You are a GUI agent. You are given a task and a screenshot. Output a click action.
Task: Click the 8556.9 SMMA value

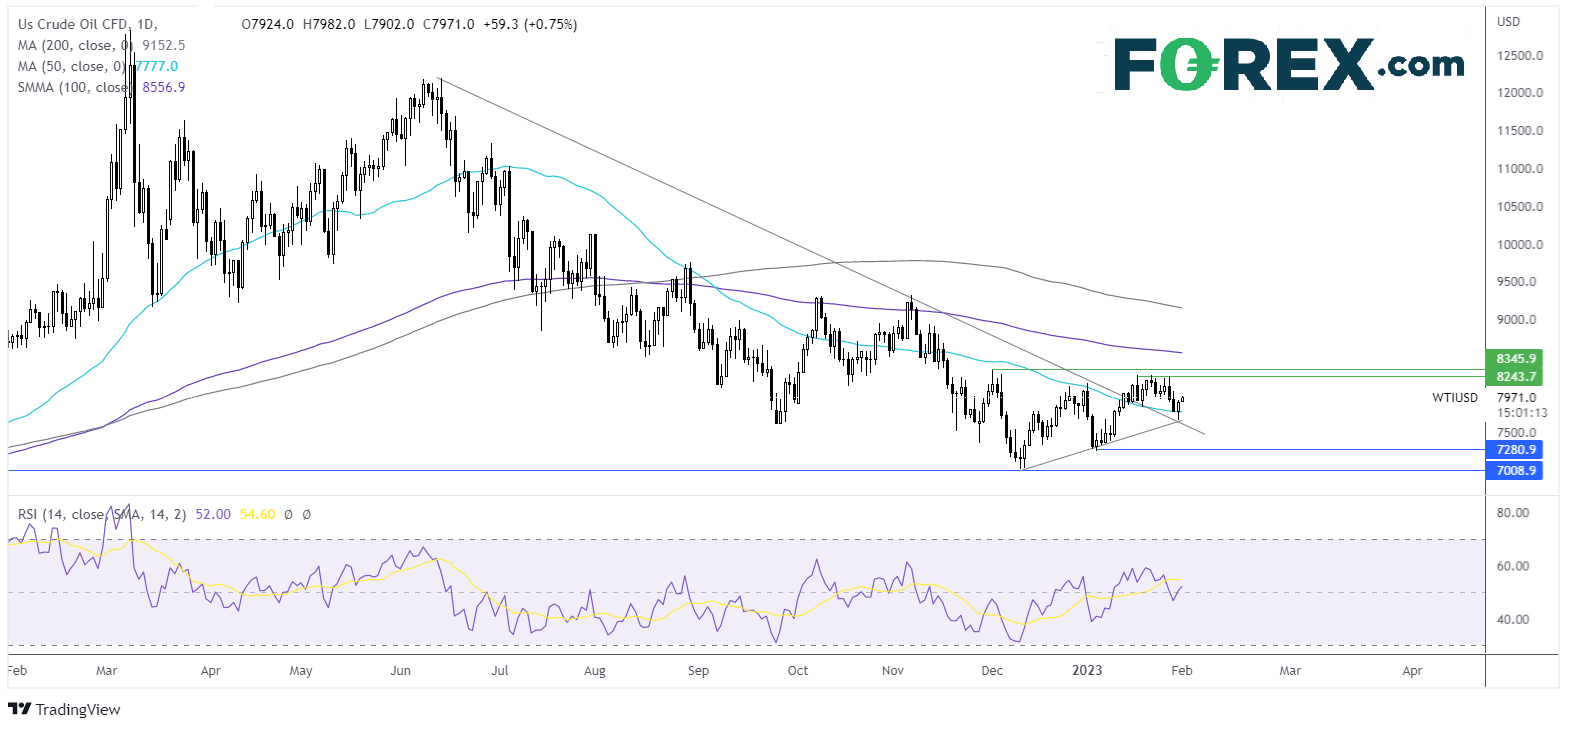[164, 87]
